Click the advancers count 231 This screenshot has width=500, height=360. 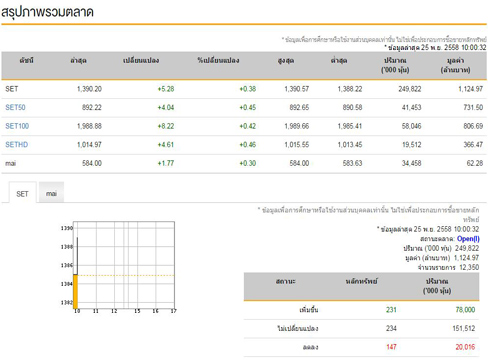click(x=391, y=310)
